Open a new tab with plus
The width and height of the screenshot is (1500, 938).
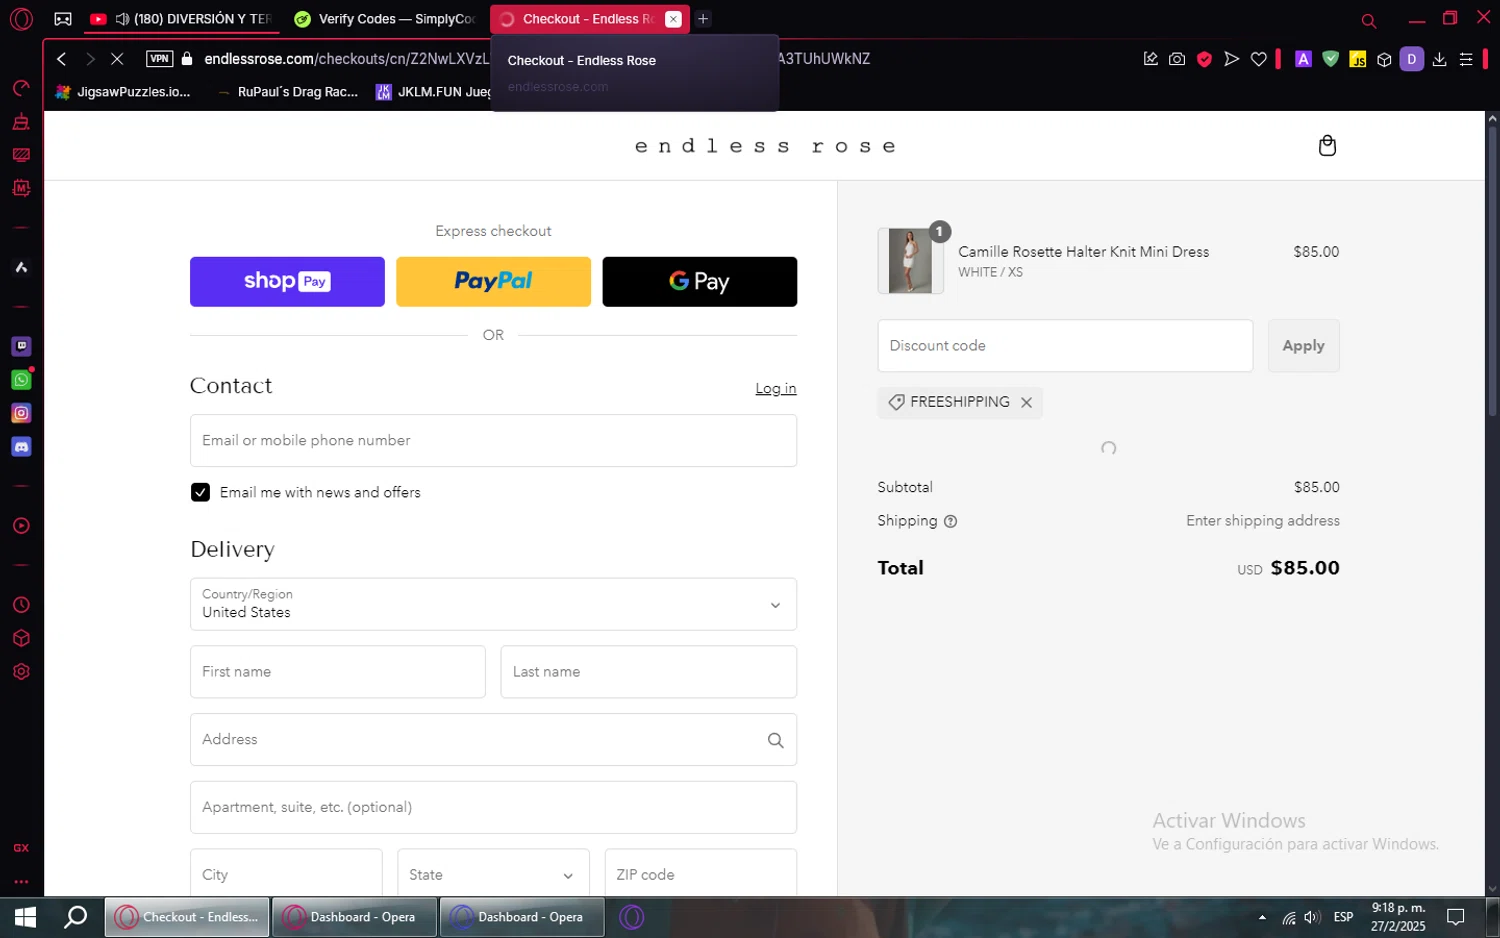point(703,19)
